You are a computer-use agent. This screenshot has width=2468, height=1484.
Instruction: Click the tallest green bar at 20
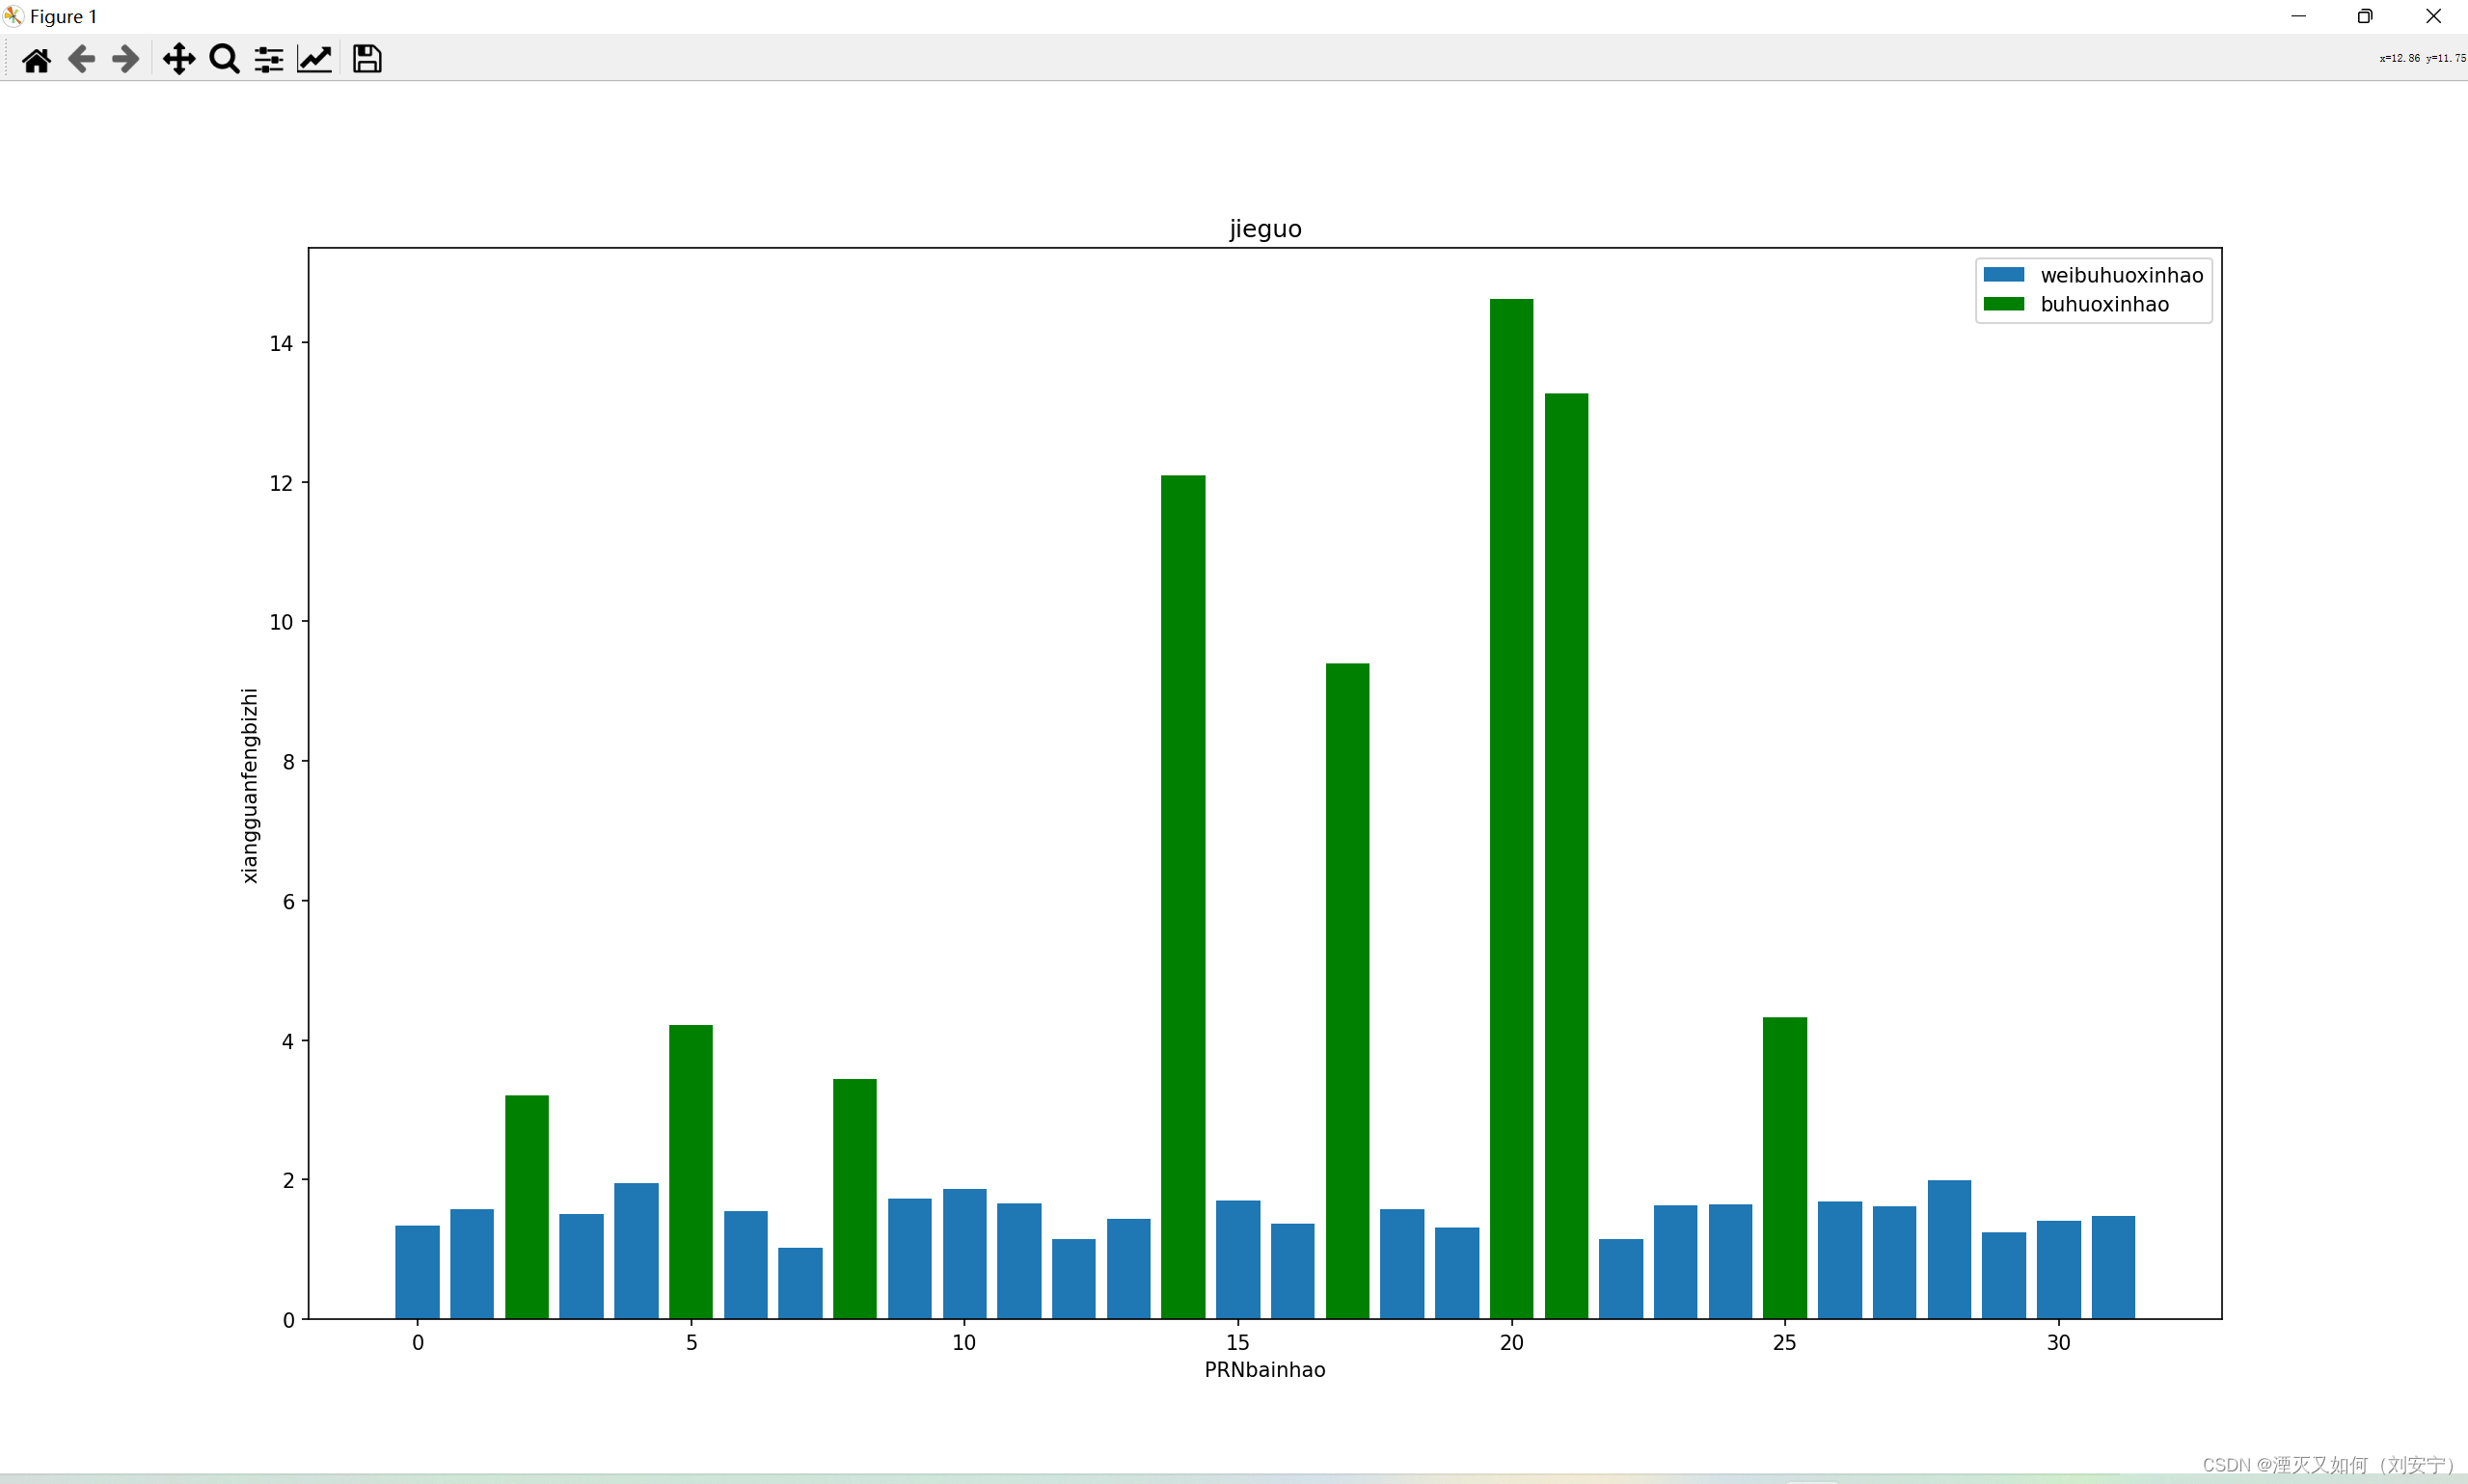tap(1511, 800)
